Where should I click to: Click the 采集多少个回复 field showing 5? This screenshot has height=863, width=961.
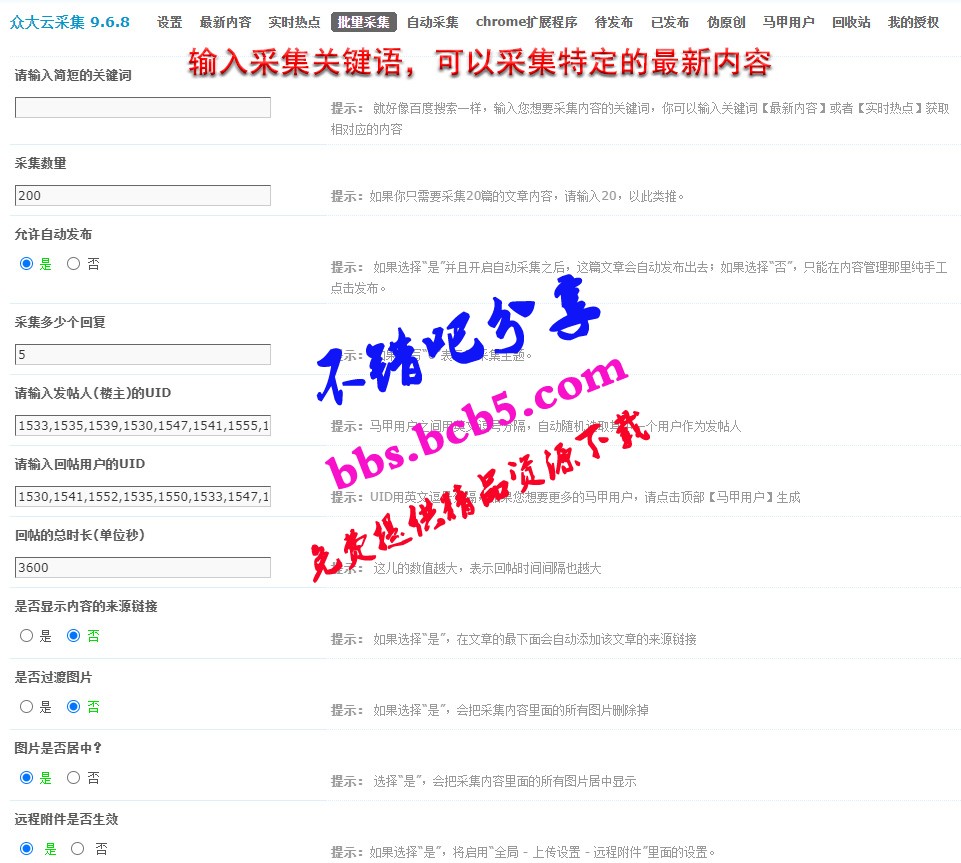pos(143,354)
